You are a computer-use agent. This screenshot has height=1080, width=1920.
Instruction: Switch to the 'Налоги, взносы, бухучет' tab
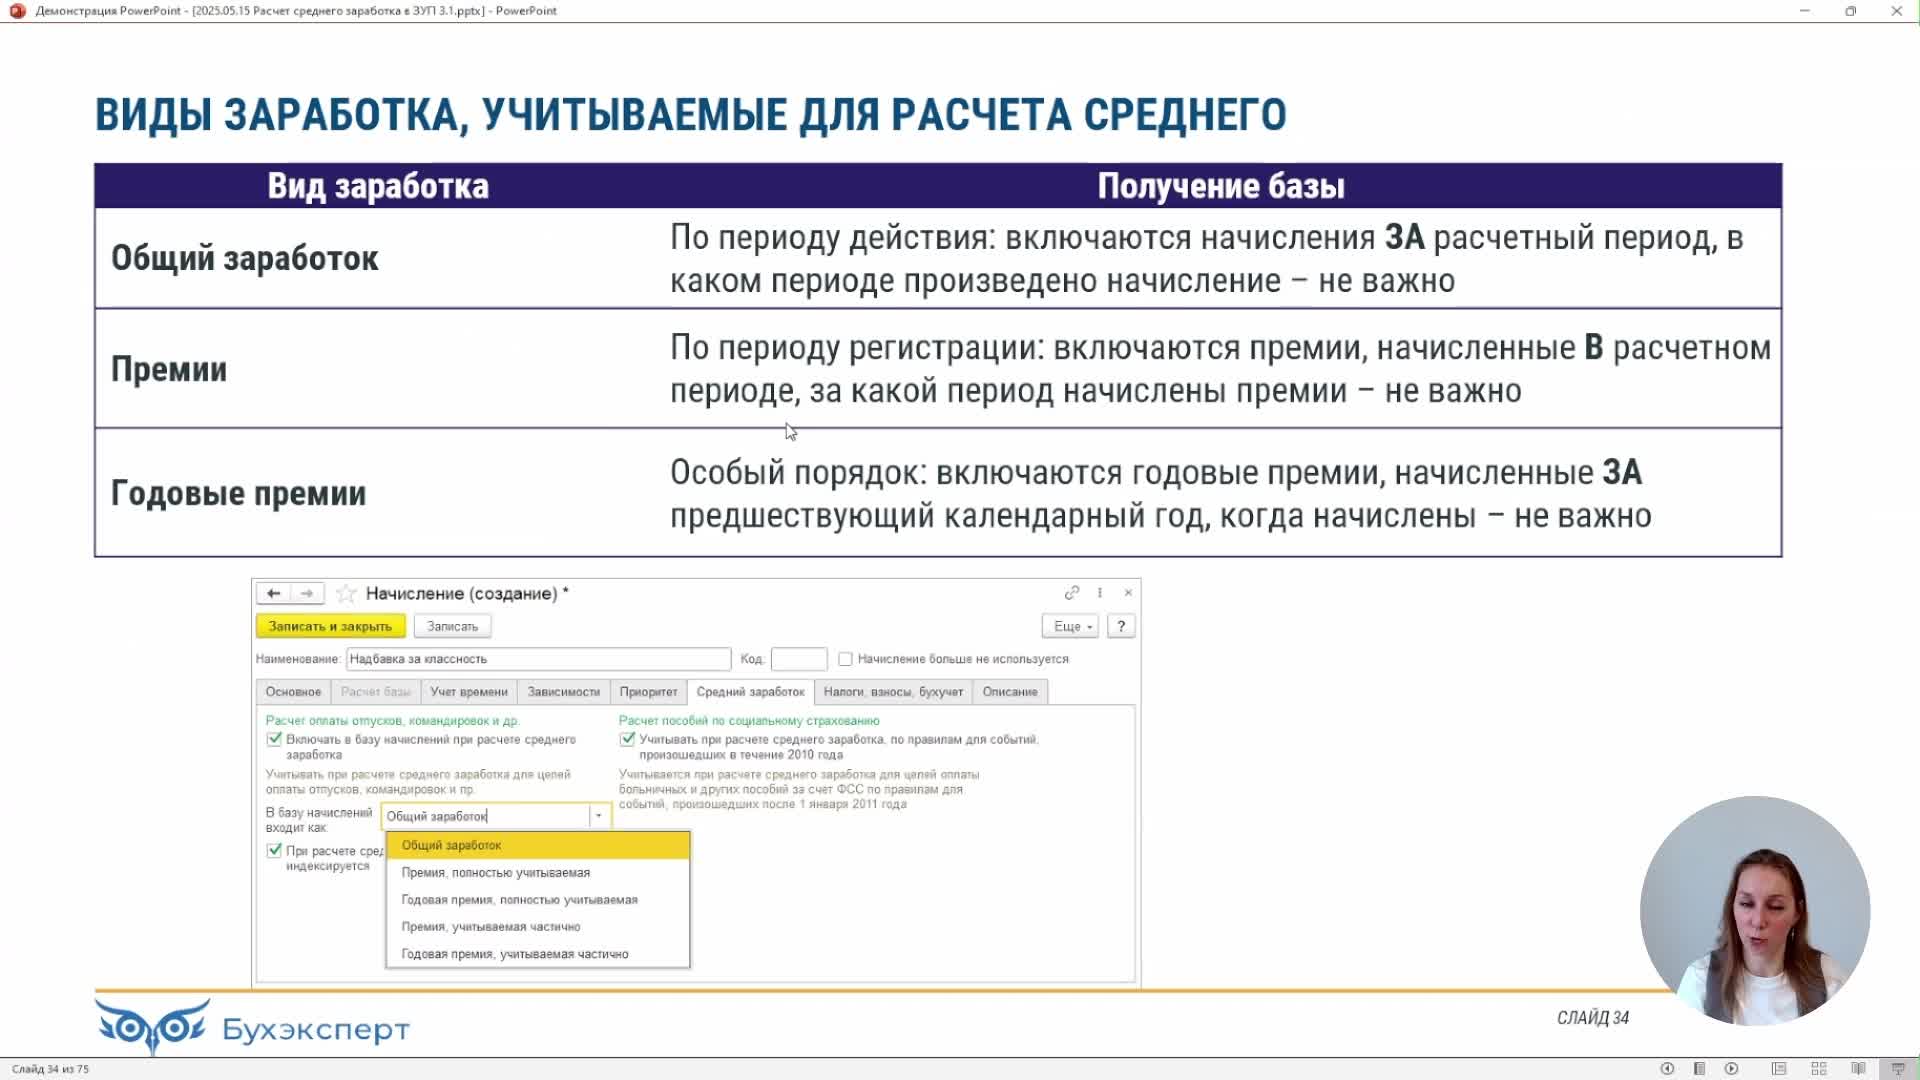click(893, 692)
